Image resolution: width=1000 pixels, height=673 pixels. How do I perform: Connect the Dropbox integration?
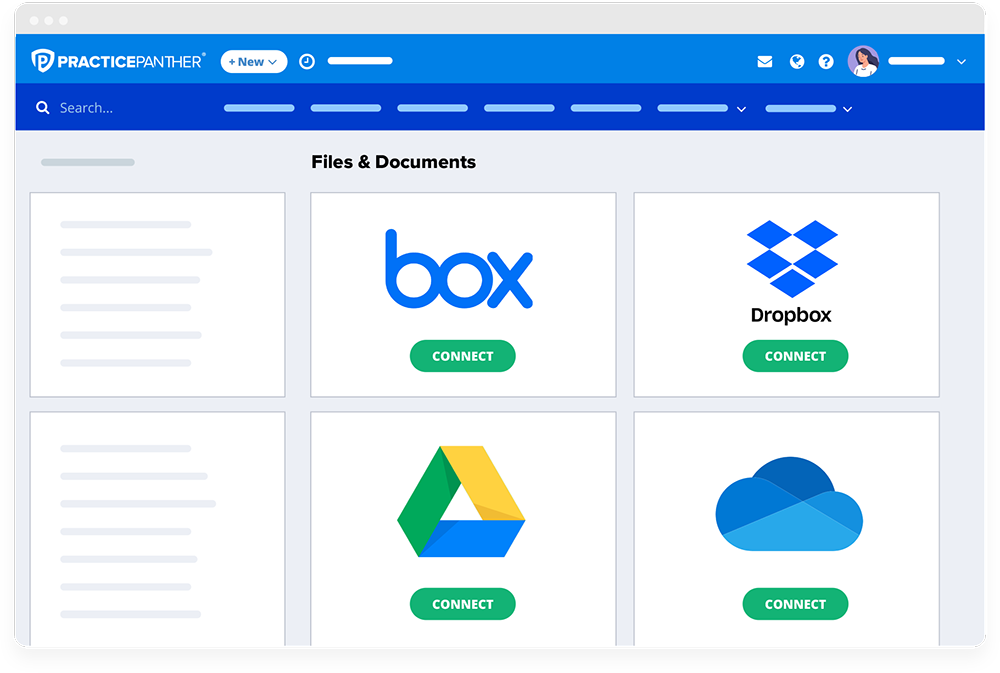[795, 356]
